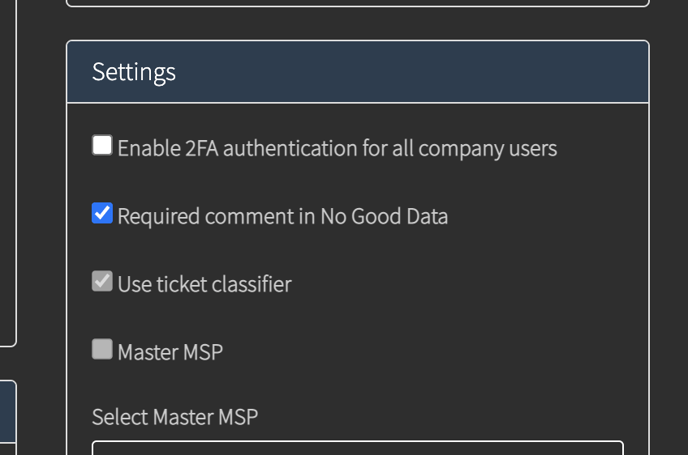Click the empty white box beside Enable 2FA
This screenshot has width=688, height=455.
102,145
